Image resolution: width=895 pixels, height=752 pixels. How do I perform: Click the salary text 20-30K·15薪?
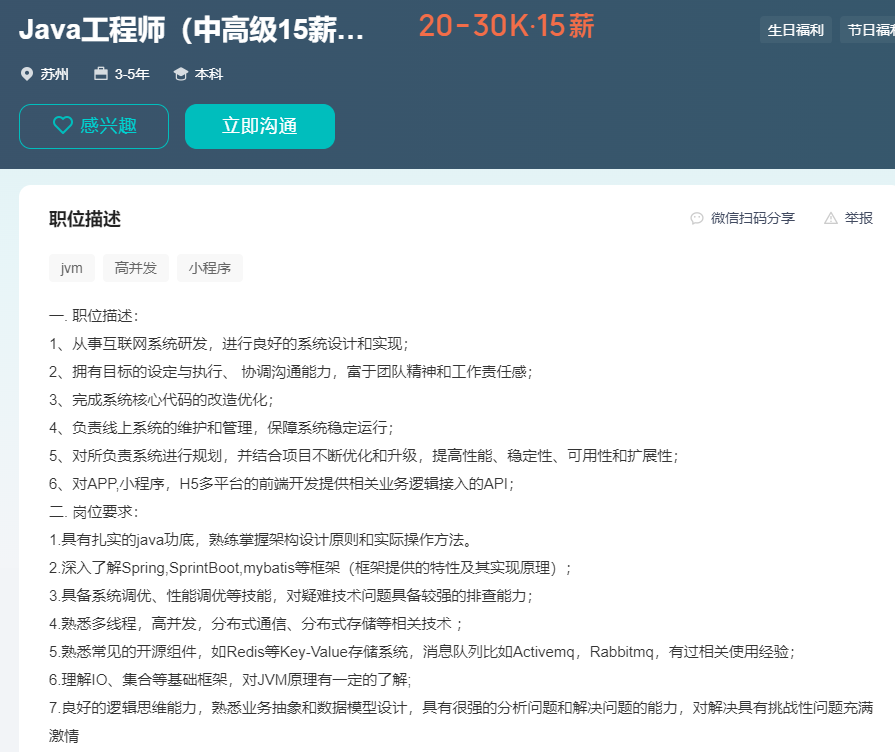coord(507,26)
